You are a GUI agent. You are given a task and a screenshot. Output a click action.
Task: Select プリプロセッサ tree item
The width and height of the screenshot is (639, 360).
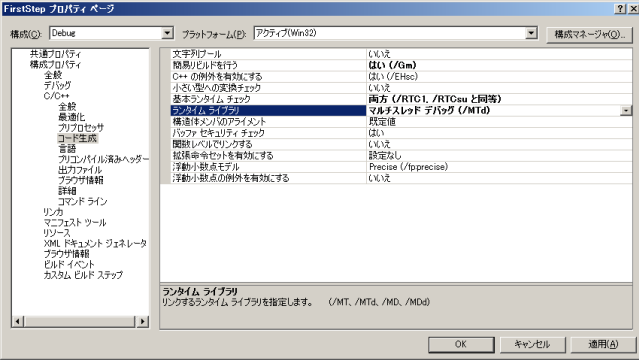coord(81,128)
